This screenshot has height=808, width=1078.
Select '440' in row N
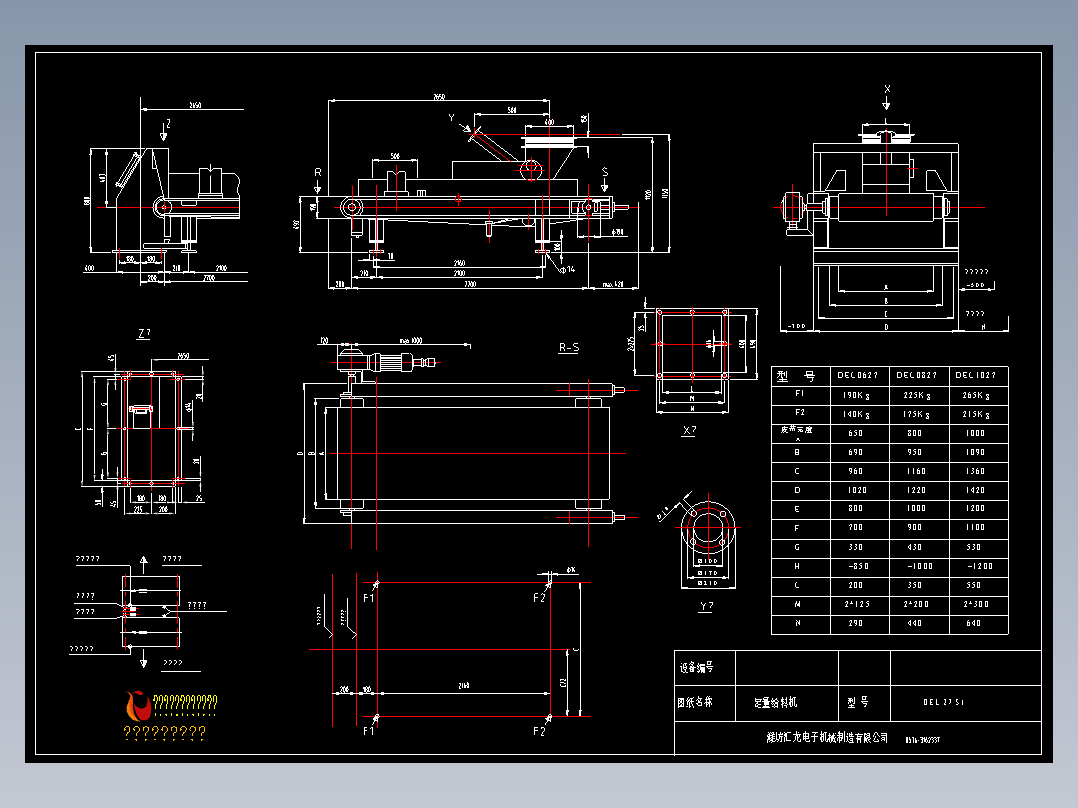pos(914,624)
